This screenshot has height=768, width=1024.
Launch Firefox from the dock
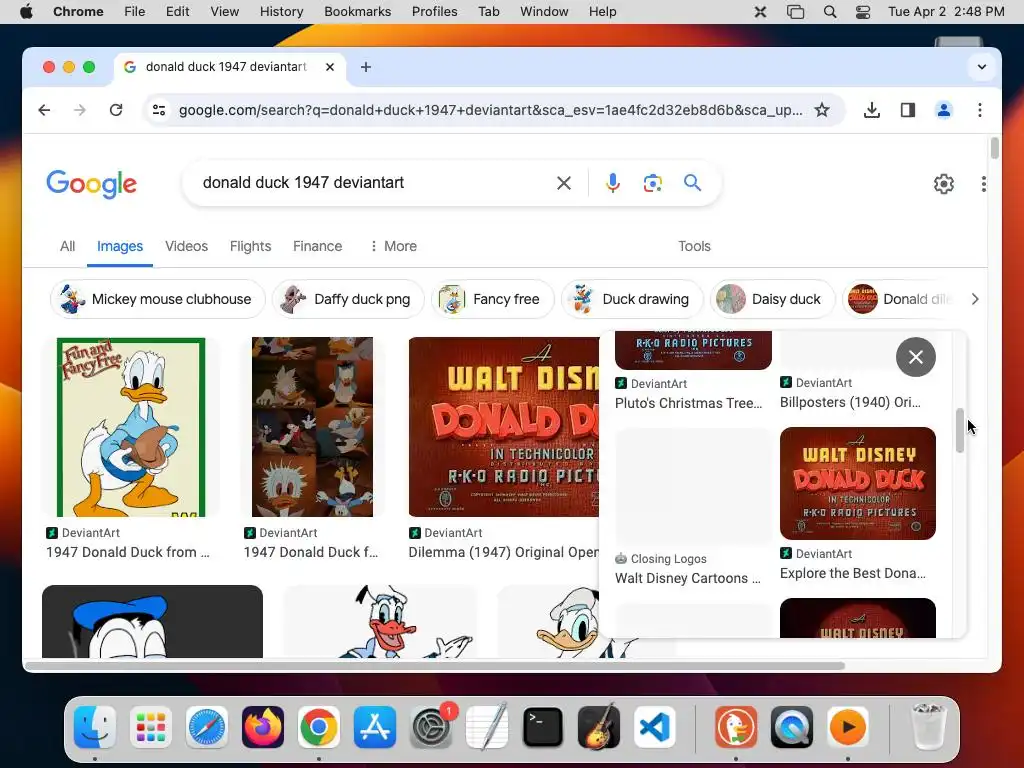tap(263, 727)
